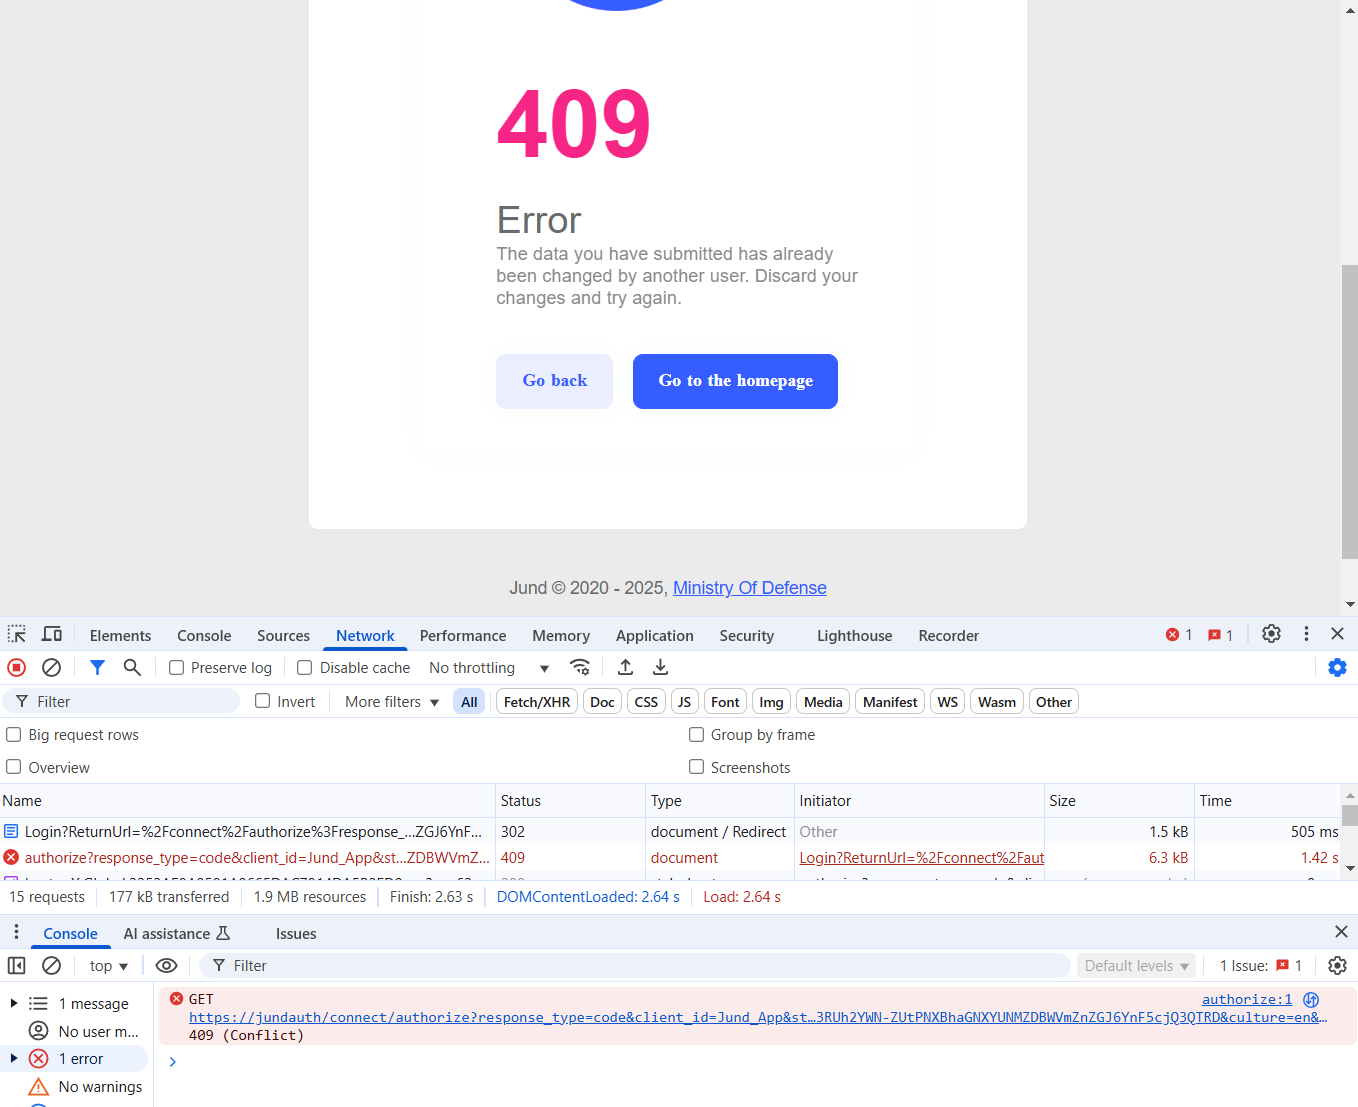Expand the More filters dropdown
The width and height of the screenshot is (1358, 1107).
click(x=392, y=702)
